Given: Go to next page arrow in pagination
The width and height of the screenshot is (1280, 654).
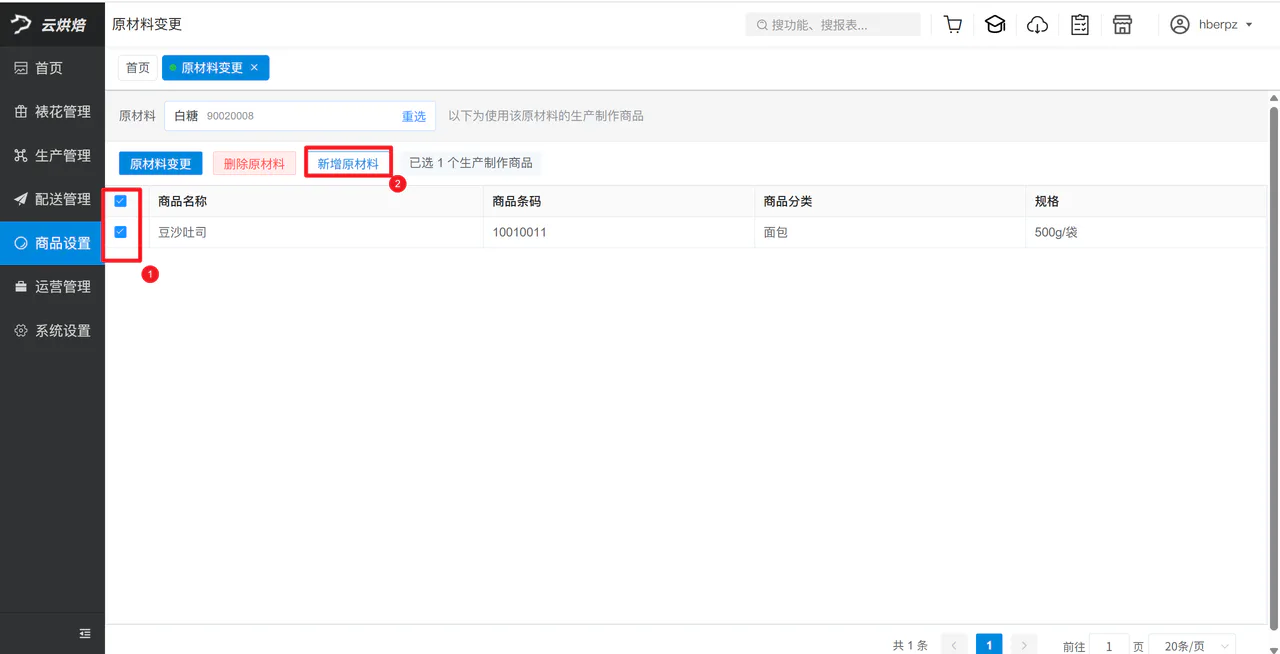Looking at the screenshot, I should coord(1023,646).
